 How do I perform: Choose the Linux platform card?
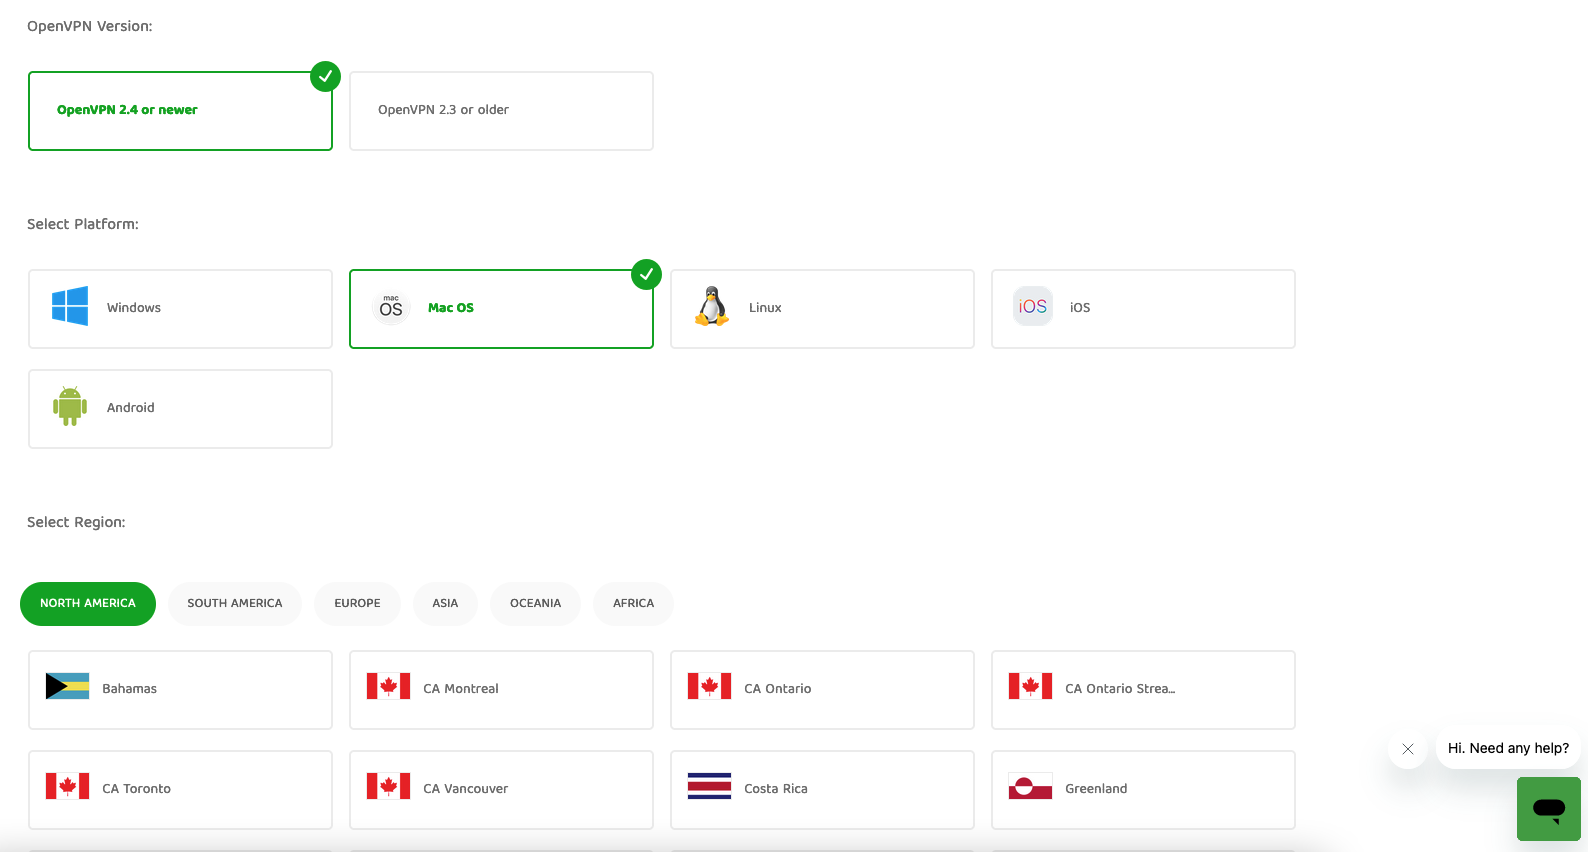tap(822, 309)
